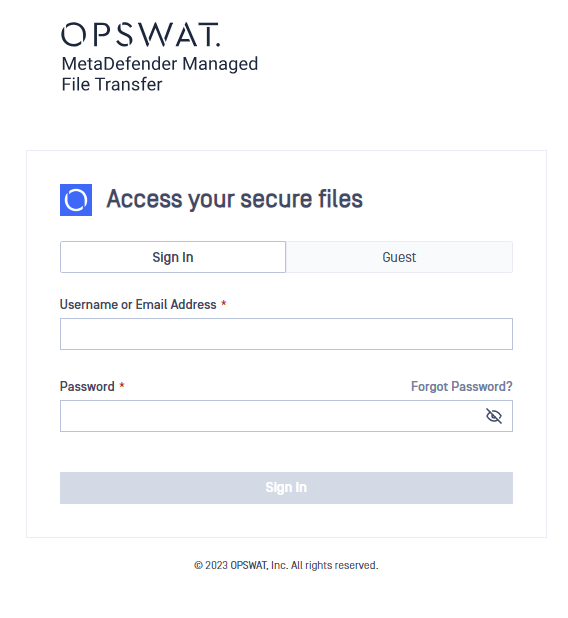Switch to the Guest tab
This screenshot has height=618, width=568.
tap(399, 257)
